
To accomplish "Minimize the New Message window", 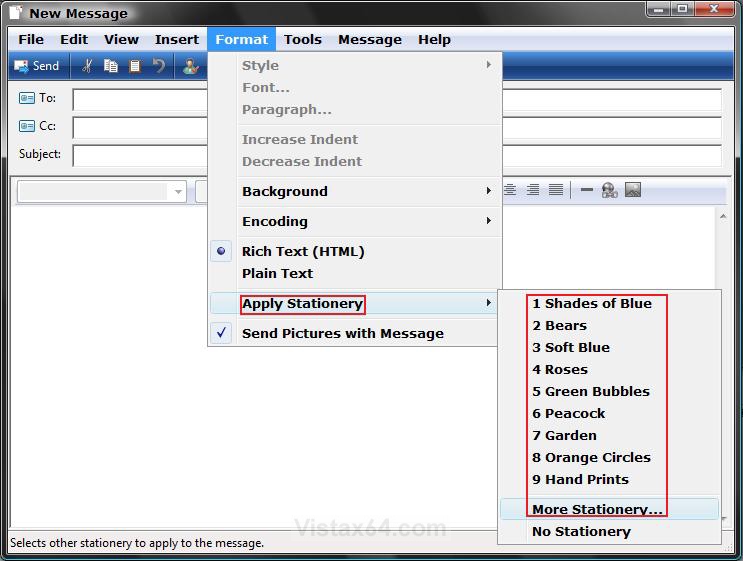I will [659, 9].
